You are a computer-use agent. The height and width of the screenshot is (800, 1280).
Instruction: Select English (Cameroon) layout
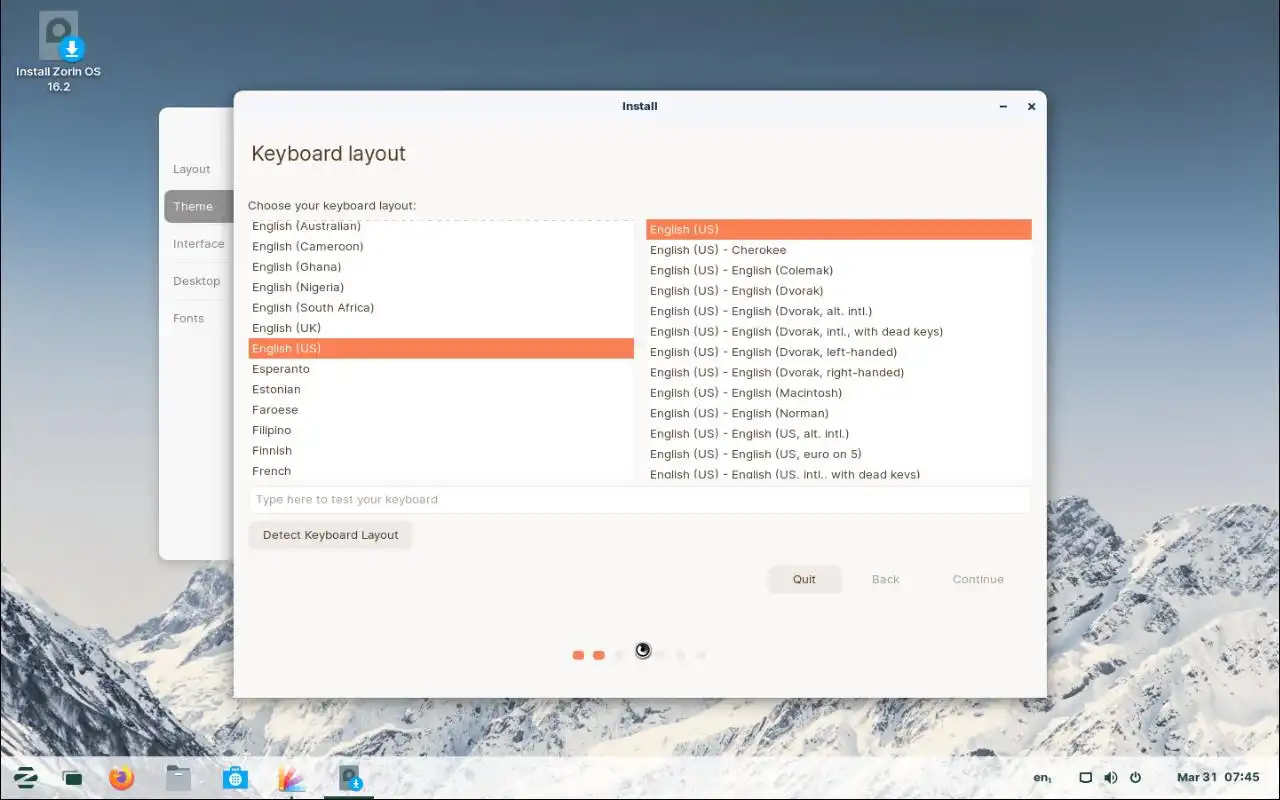[441, 246]
